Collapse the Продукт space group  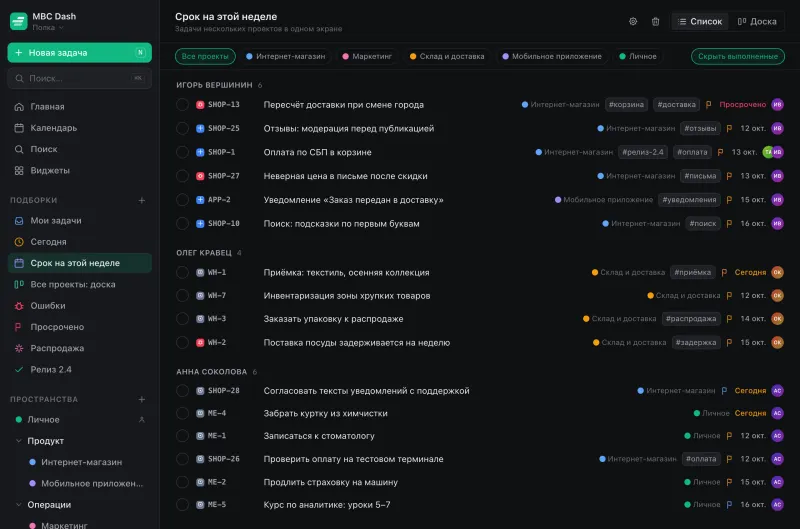coord(19,441)
